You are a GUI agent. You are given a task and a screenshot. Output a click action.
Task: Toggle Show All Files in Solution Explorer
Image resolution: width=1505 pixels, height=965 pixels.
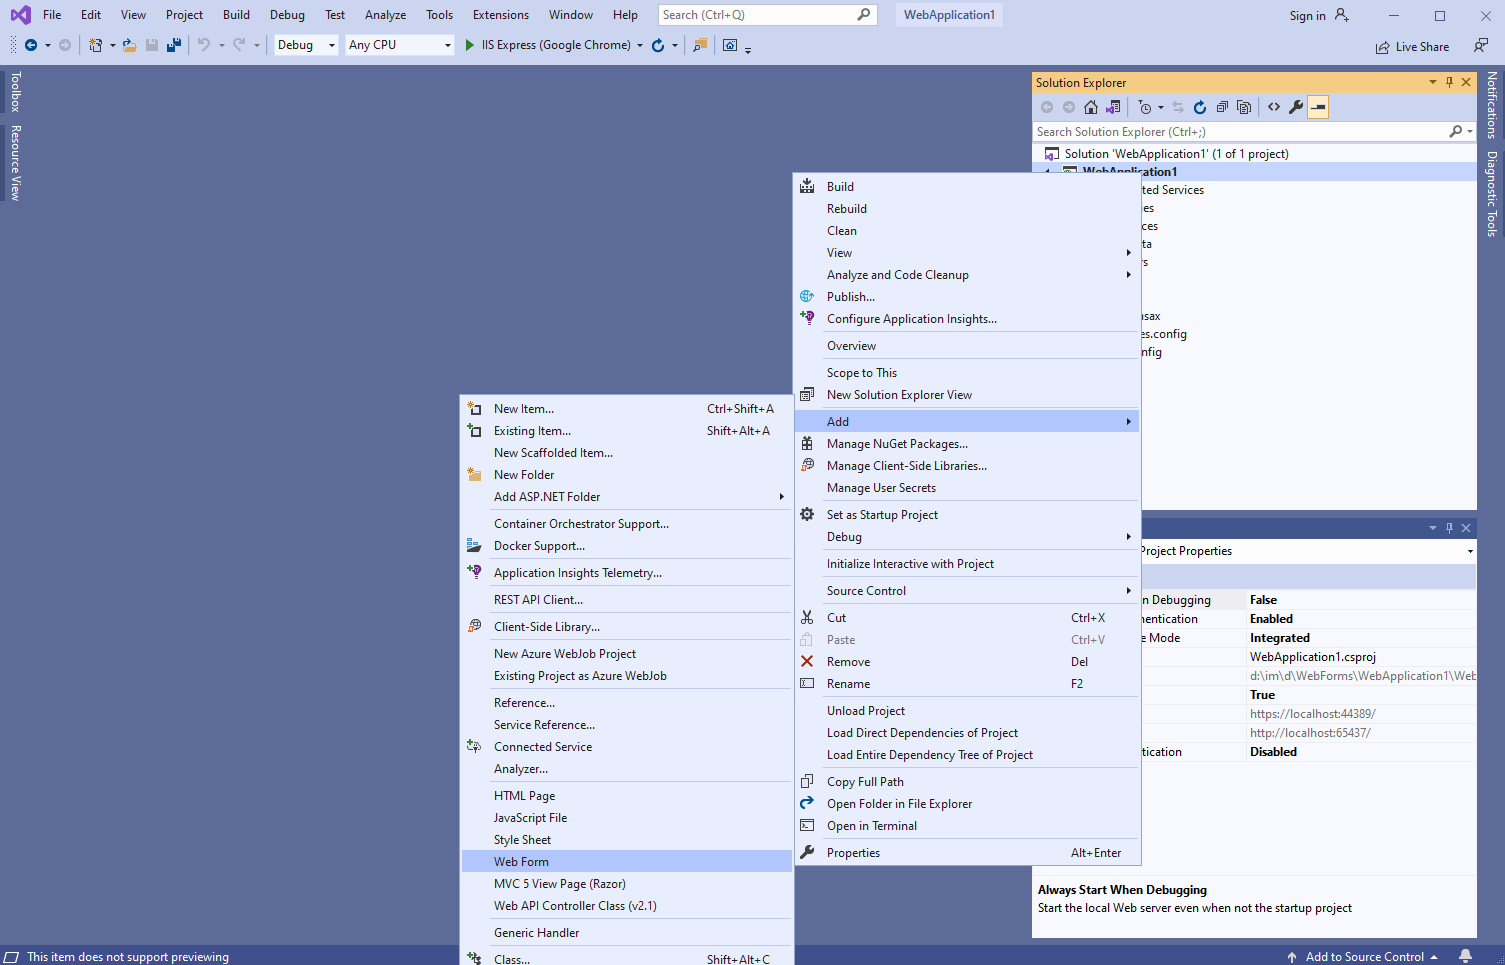coord(1244,107)
